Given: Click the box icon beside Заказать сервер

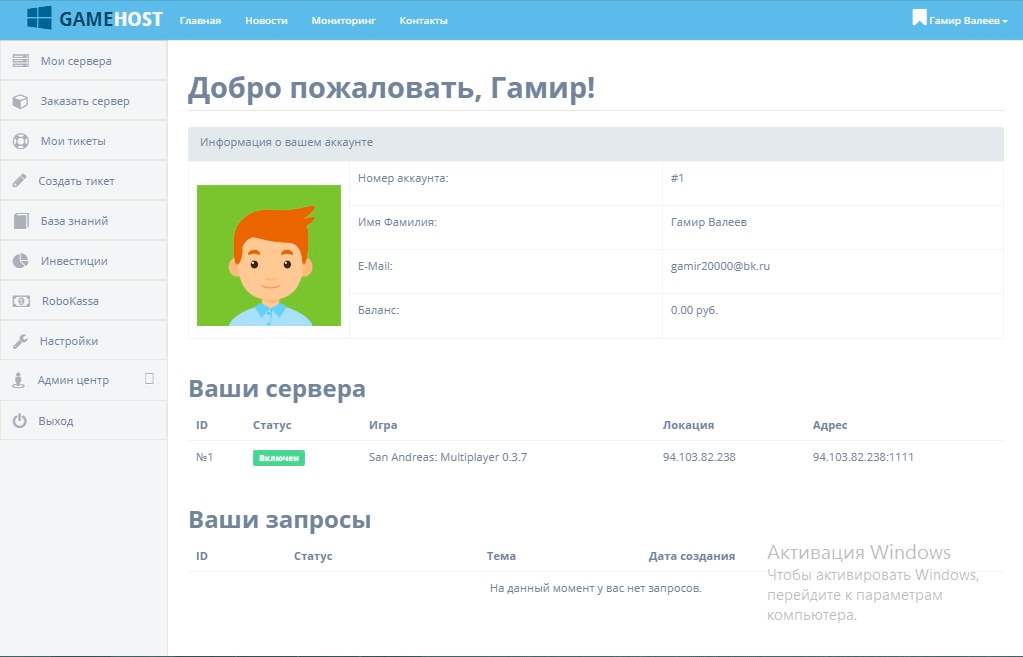Looking at the screenshot, I should (x=20, y=101).
